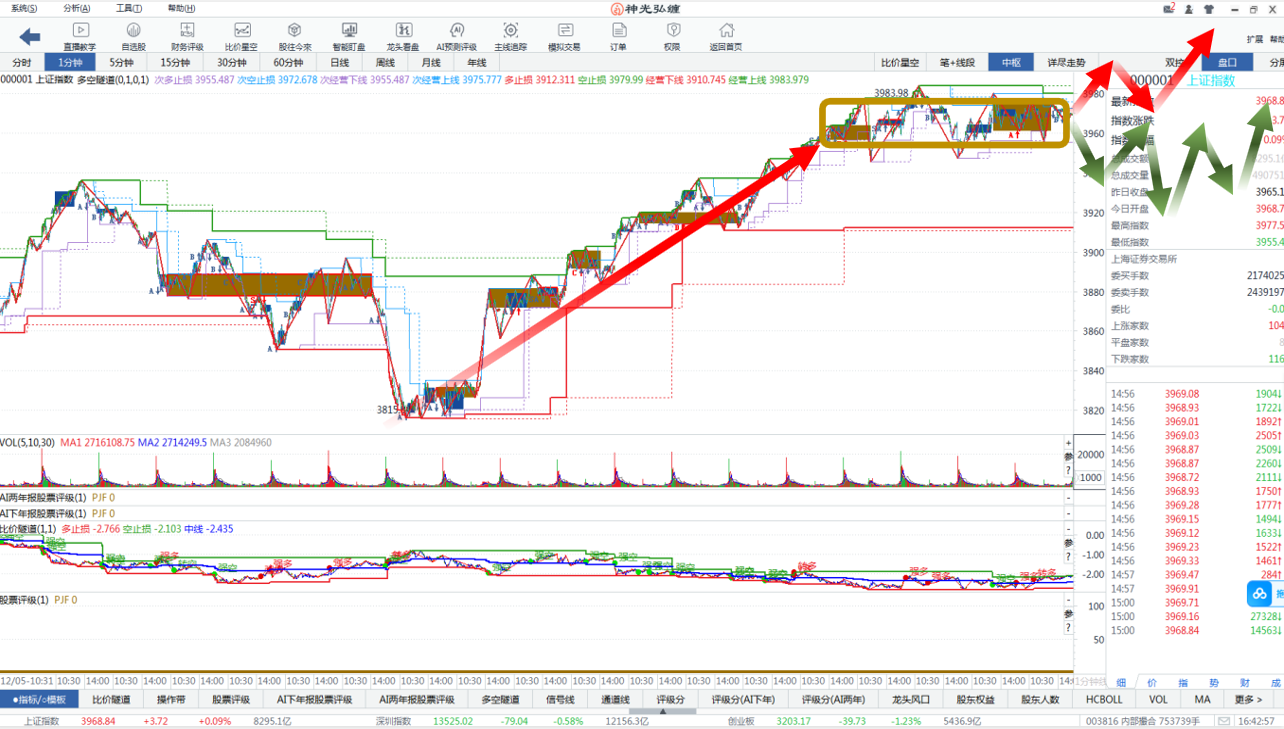
Task: Switch on 详尽走势 view
Action: (x=1066, y=62)
